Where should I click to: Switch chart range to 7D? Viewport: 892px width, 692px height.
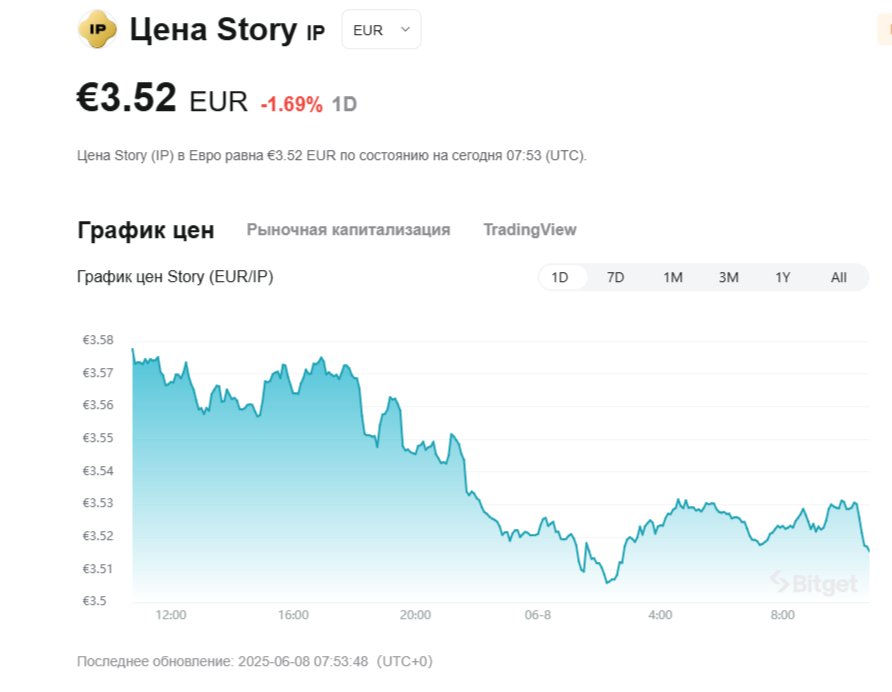[x=616, y=277]
